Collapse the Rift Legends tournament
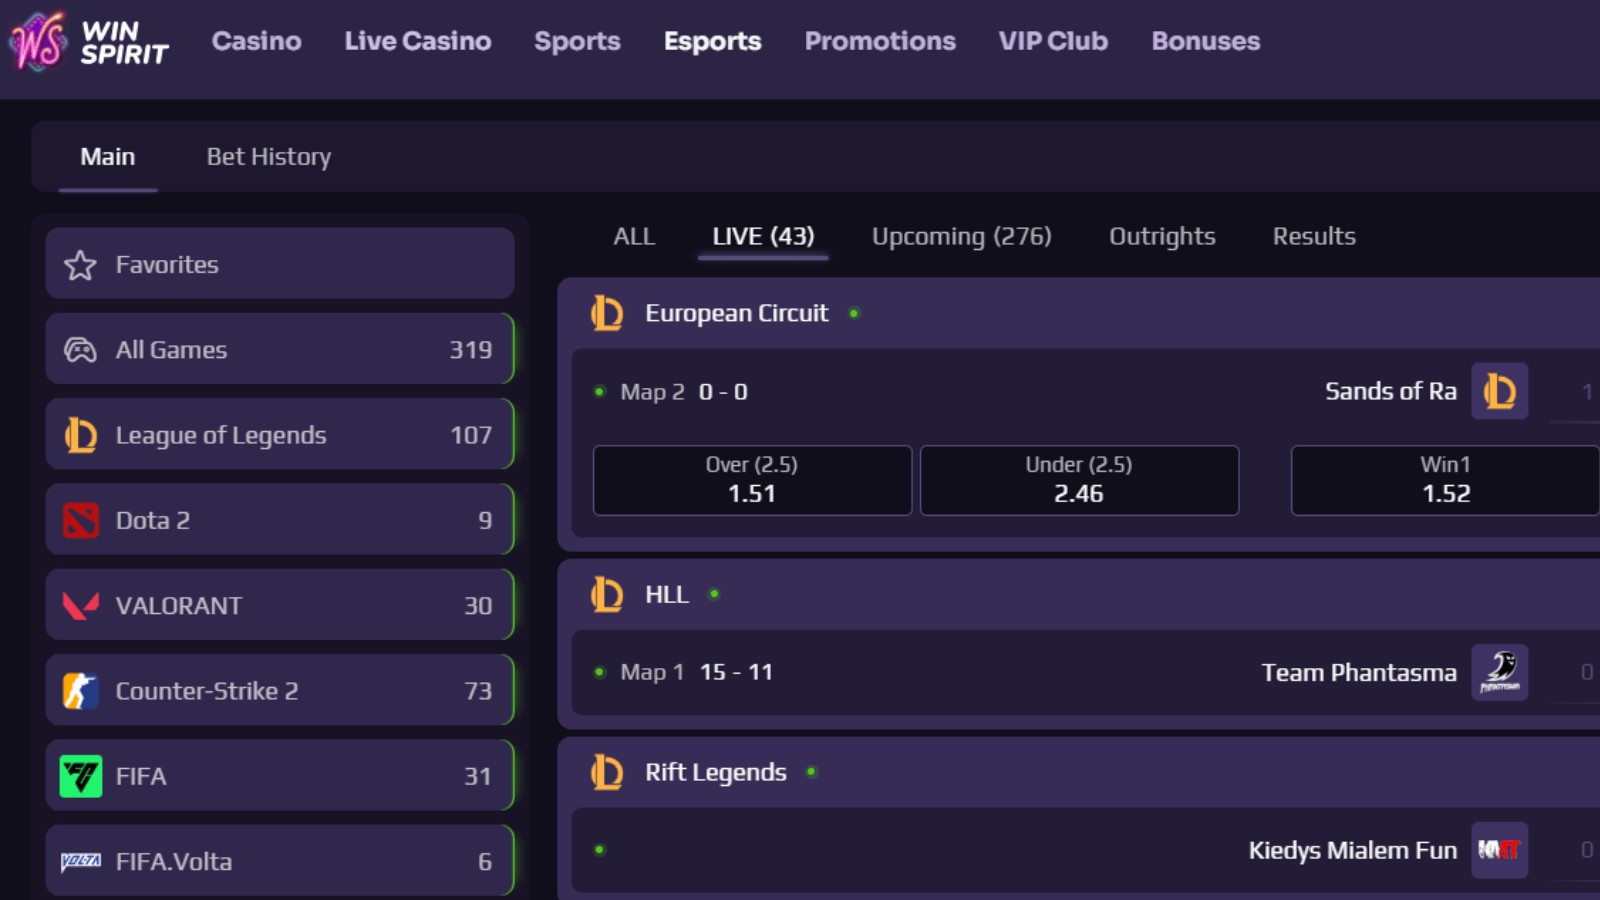Screen dimensions: 1600x900 [x=715, y=772]
